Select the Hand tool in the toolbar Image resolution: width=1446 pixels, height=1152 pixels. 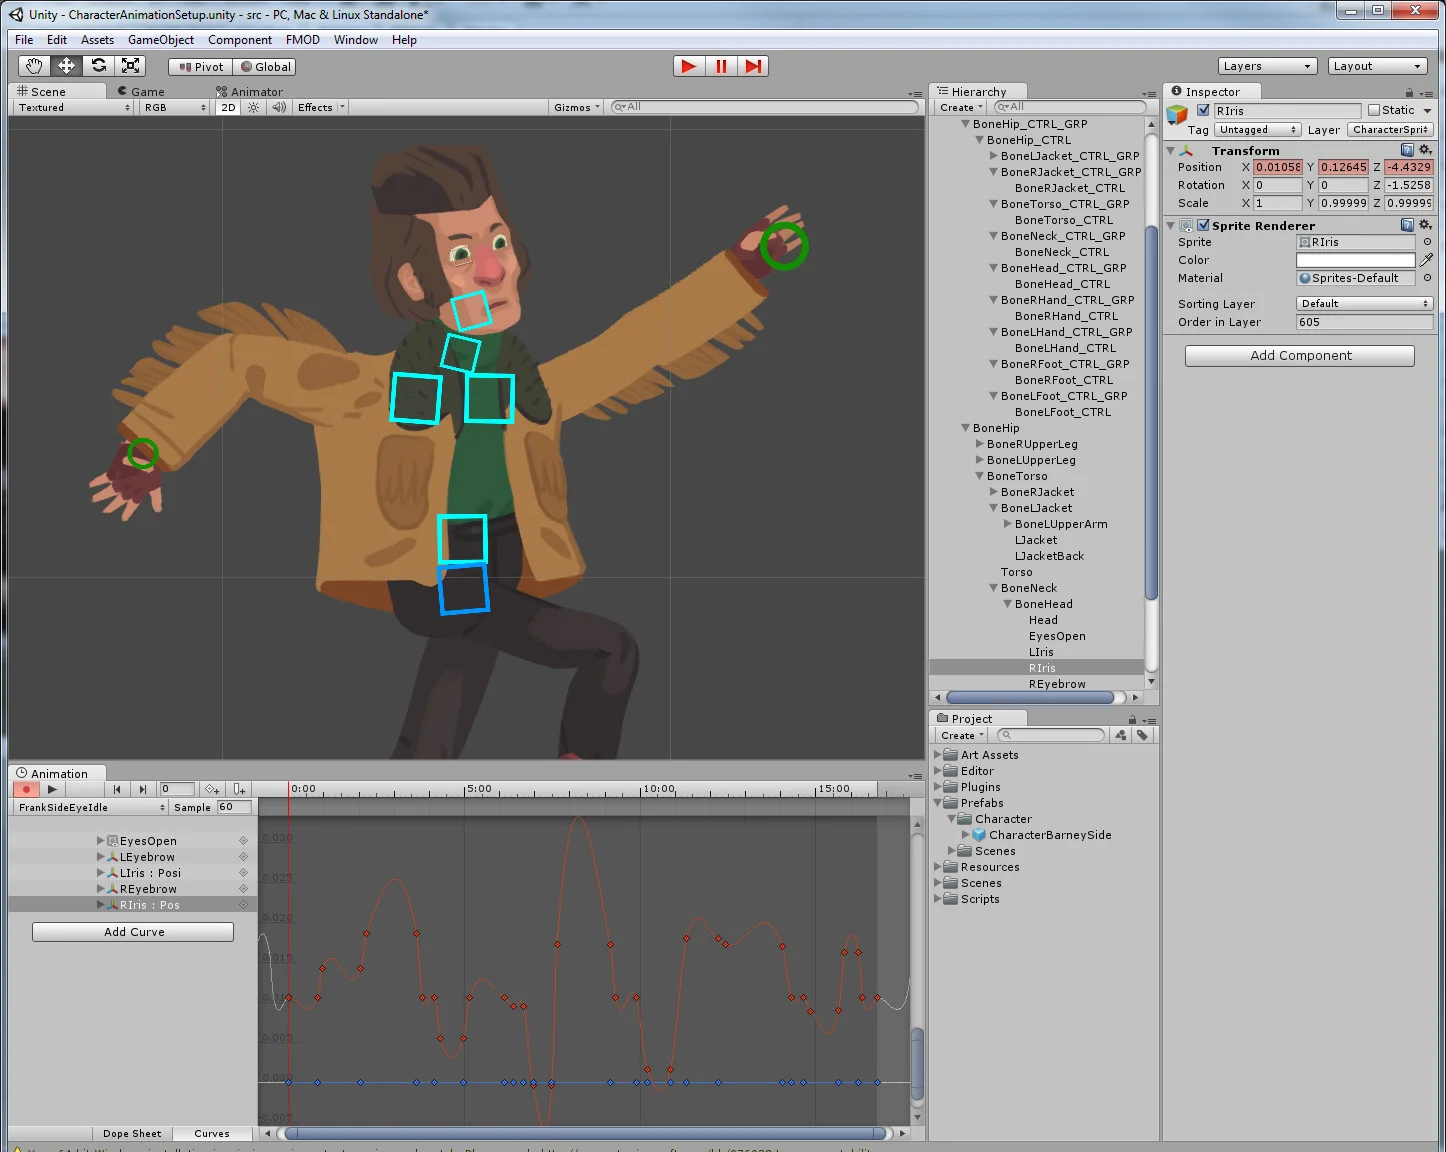pos(34,66)
